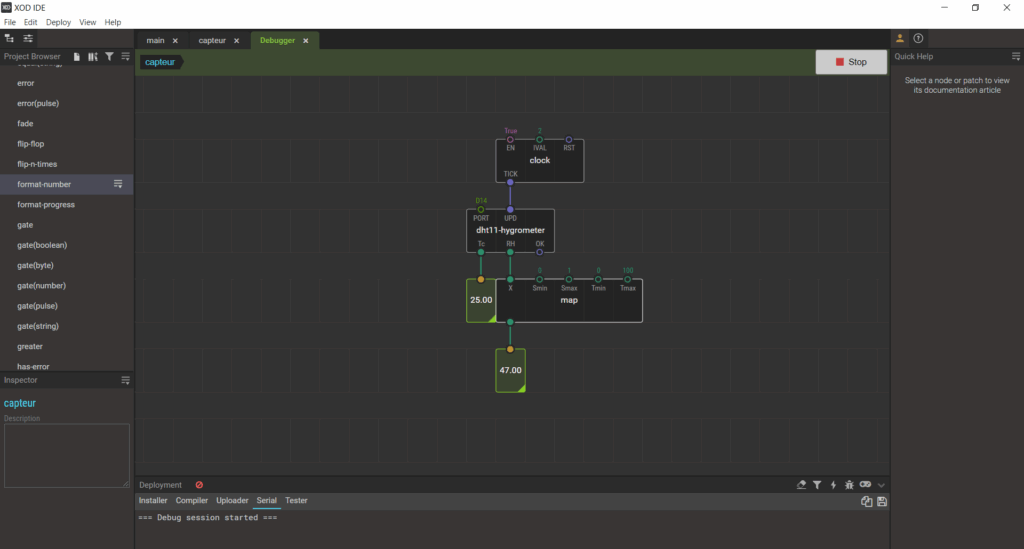The image size is (1024, 549).
Task: Toggle the Inspector sliders icon in sidebar
Action: pos(28,39)
